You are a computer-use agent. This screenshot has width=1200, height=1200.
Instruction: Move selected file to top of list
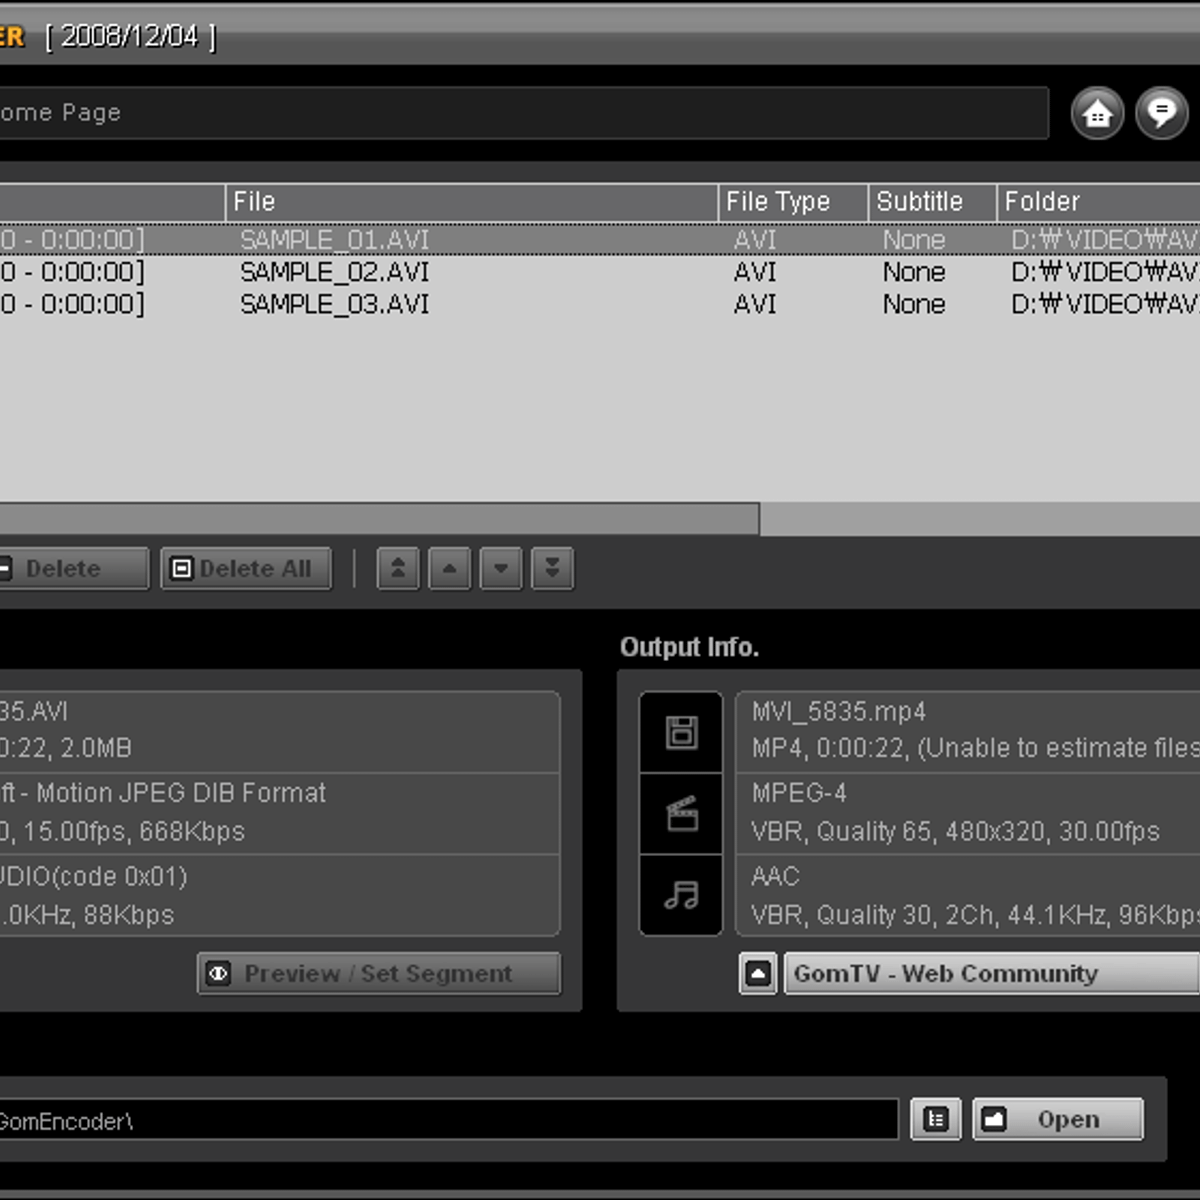pos(398,568)
